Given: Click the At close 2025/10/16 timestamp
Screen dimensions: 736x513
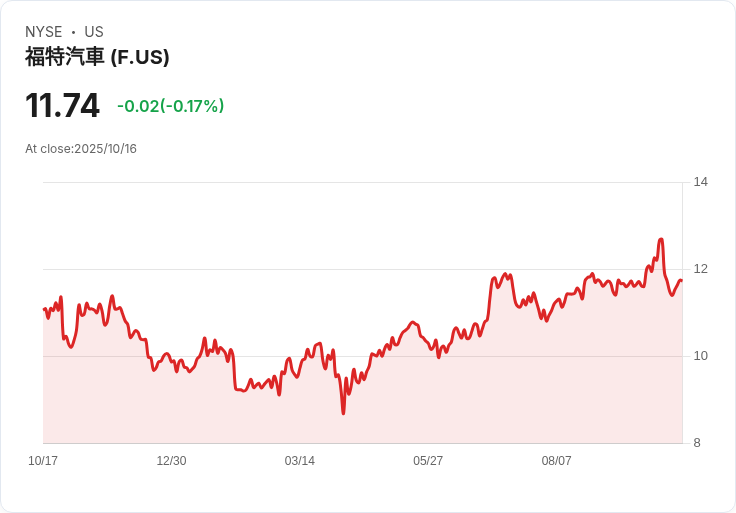Looking at the screenshot, I should coord(81,149).
